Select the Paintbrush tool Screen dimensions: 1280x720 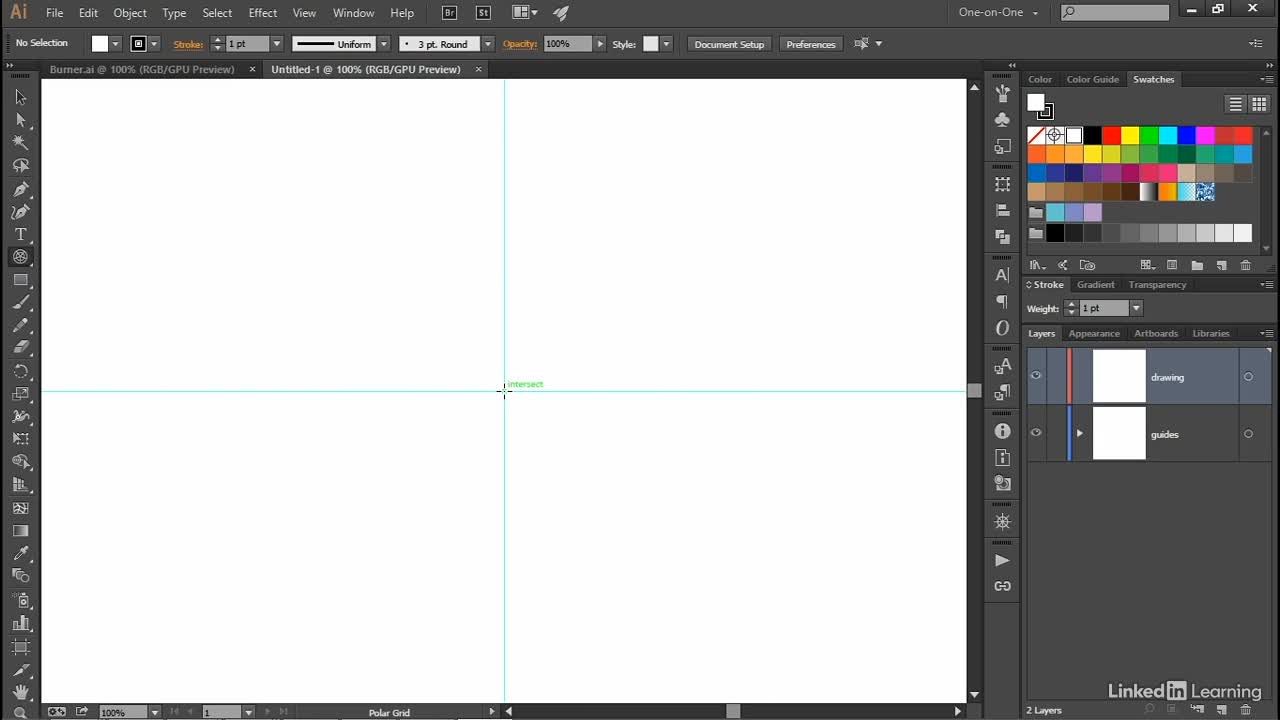[20, 302]
